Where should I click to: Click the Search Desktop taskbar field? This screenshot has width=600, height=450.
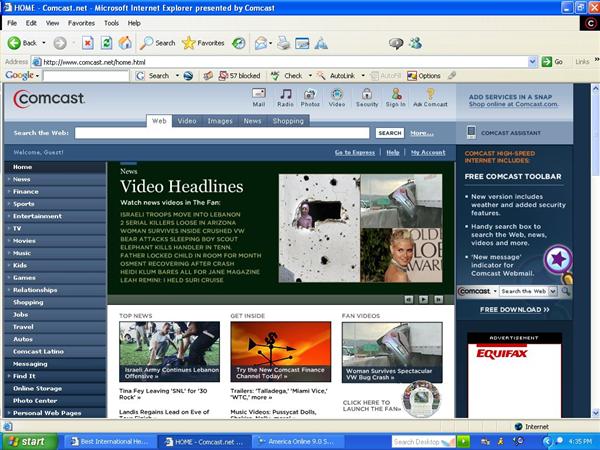[x=423, y=442]
